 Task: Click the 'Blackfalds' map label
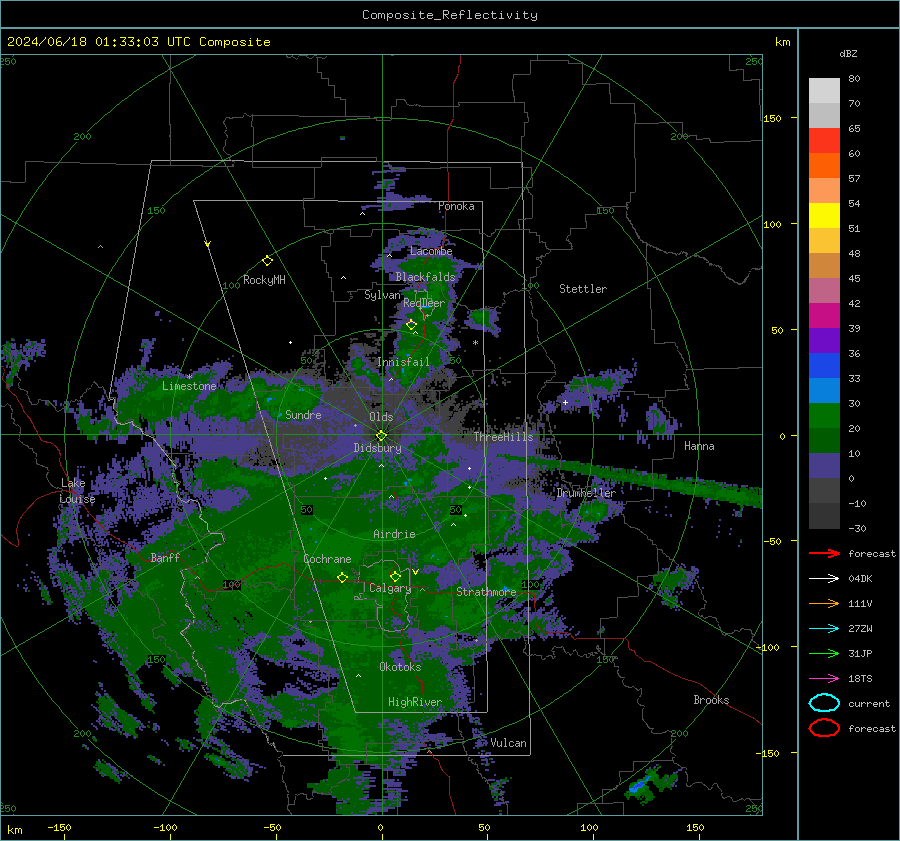click(425, 277)
